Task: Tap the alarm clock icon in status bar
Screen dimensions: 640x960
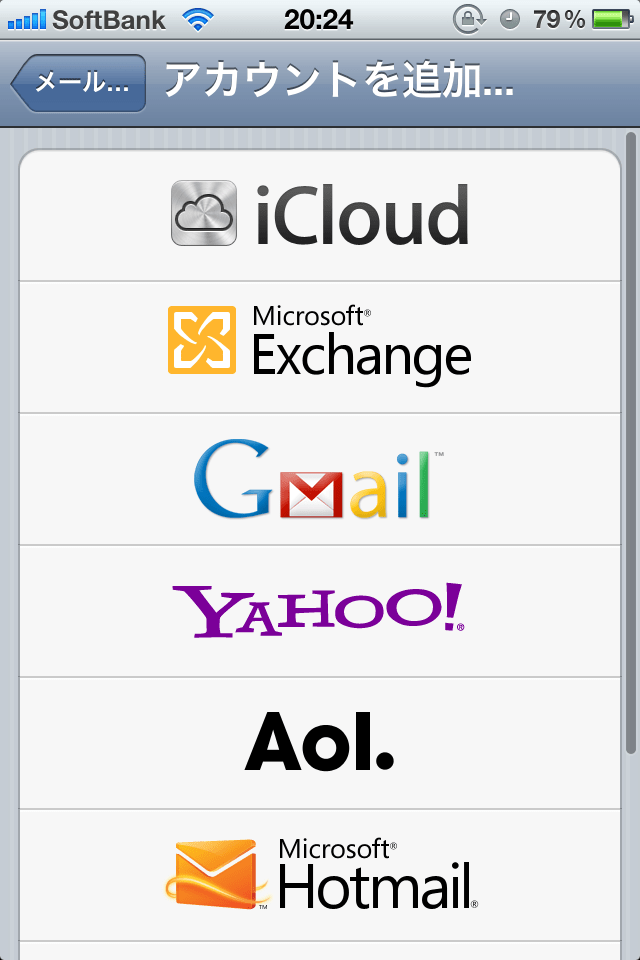Action: point(510,20)
